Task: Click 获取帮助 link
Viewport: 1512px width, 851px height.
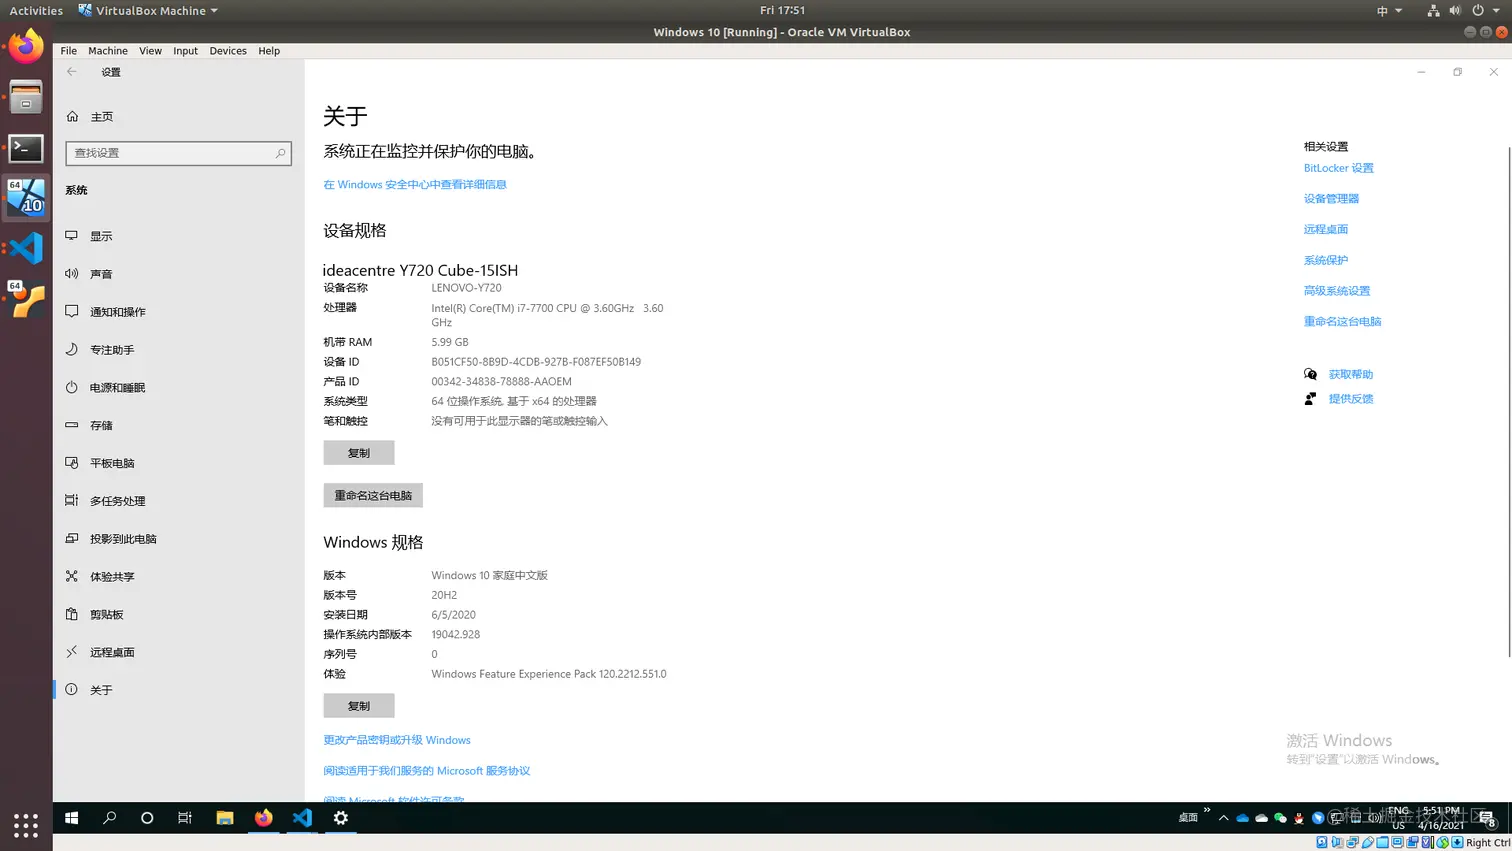Action: click(x=1351, y=374)
